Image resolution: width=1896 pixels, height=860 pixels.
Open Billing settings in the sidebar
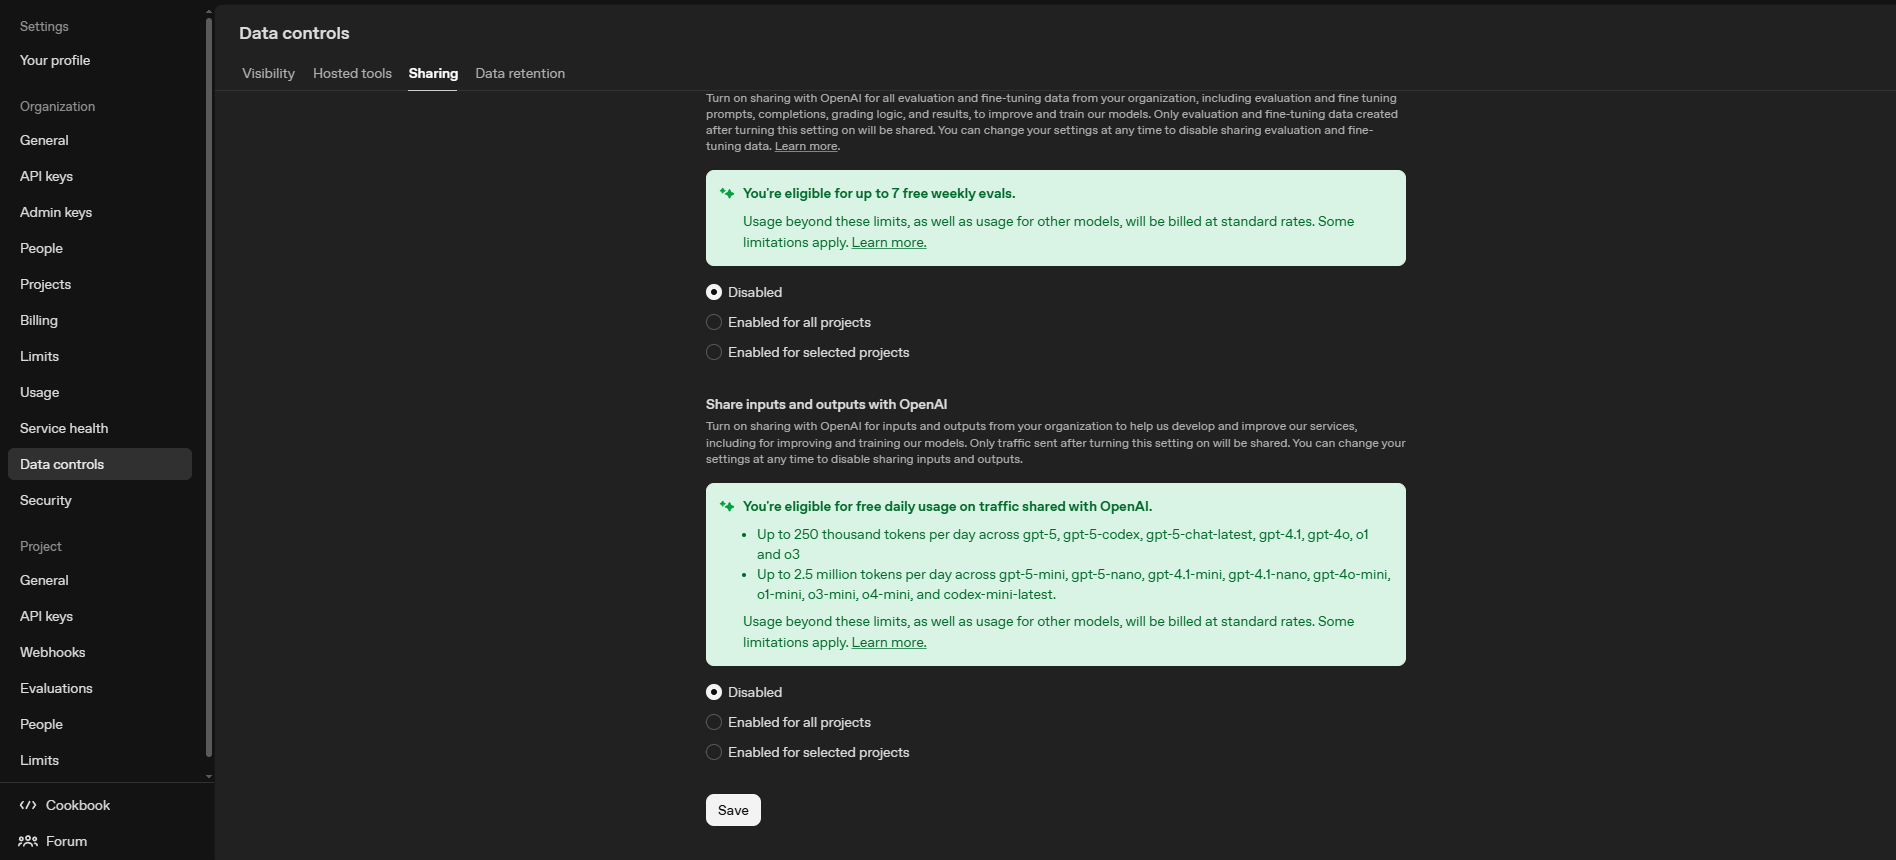pos(38,320)
